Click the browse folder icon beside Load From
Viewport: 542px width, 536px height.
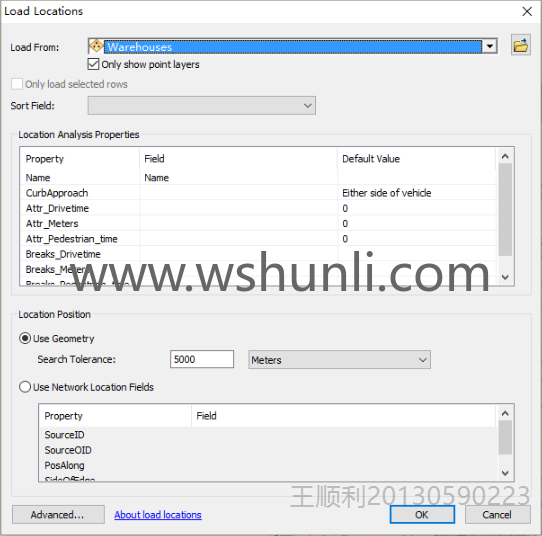(x=521, y=46)
